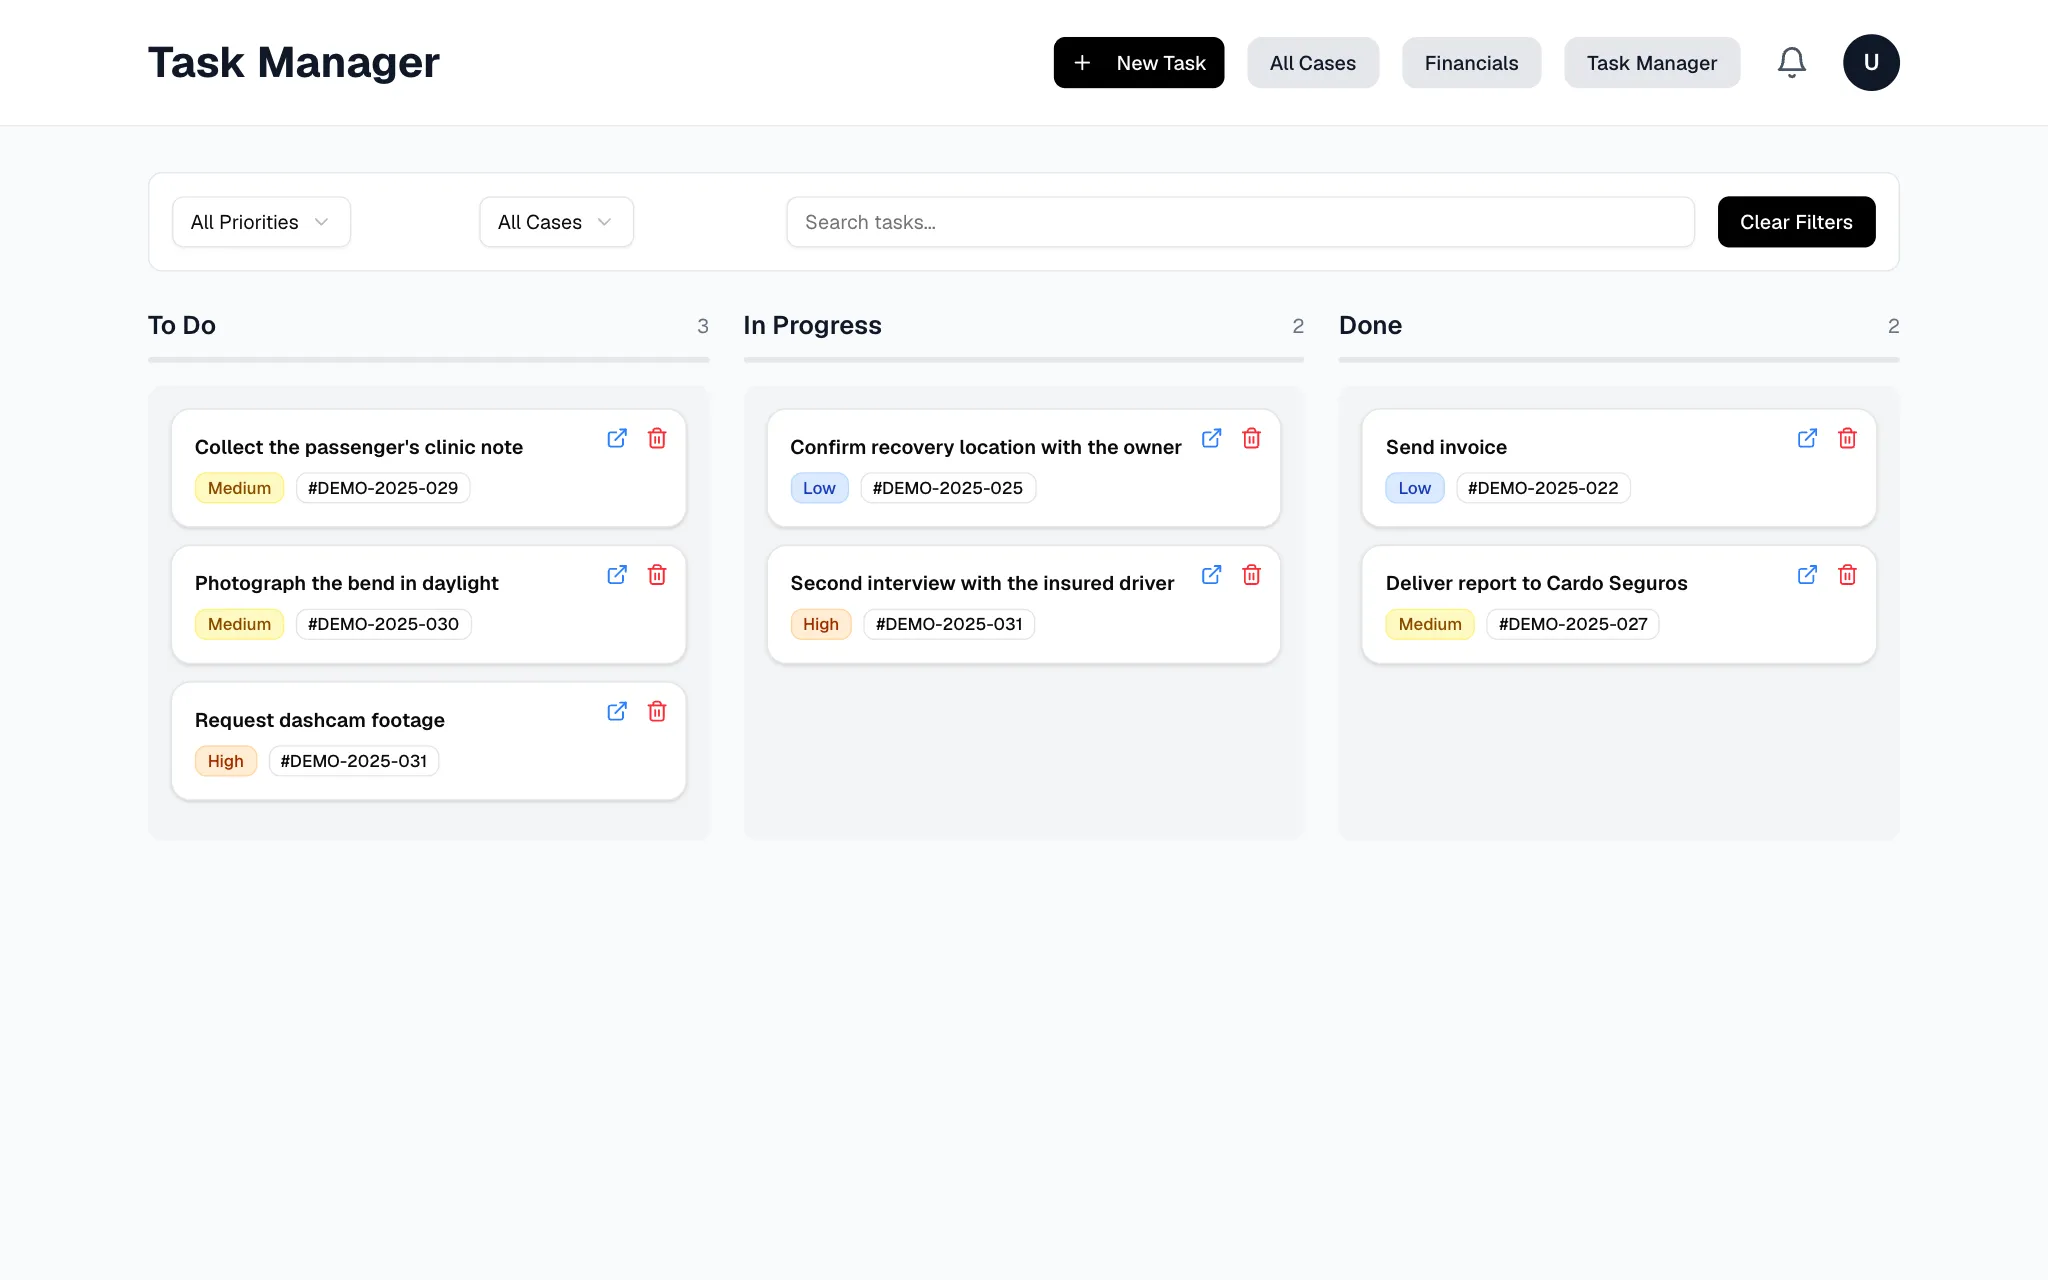
Task: Click the #DEMO-2025-030 case tag
Action: pyautogui.click(x=383, y=624)
